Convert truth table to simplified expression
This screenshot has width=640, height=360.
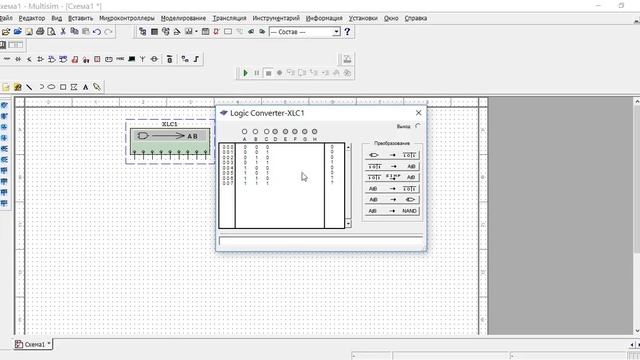391,177
